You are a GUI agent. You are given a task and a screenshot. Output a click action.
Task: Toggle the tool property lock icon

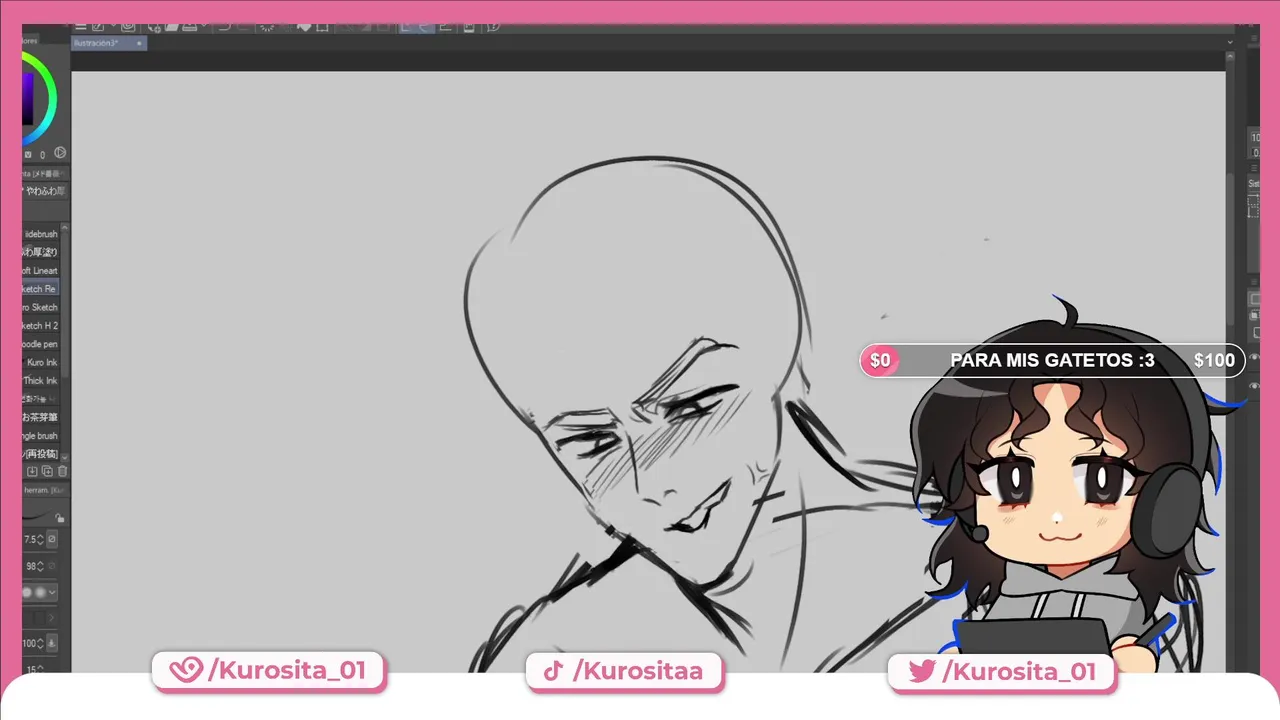pyautogui.click(x=60, y=518)
